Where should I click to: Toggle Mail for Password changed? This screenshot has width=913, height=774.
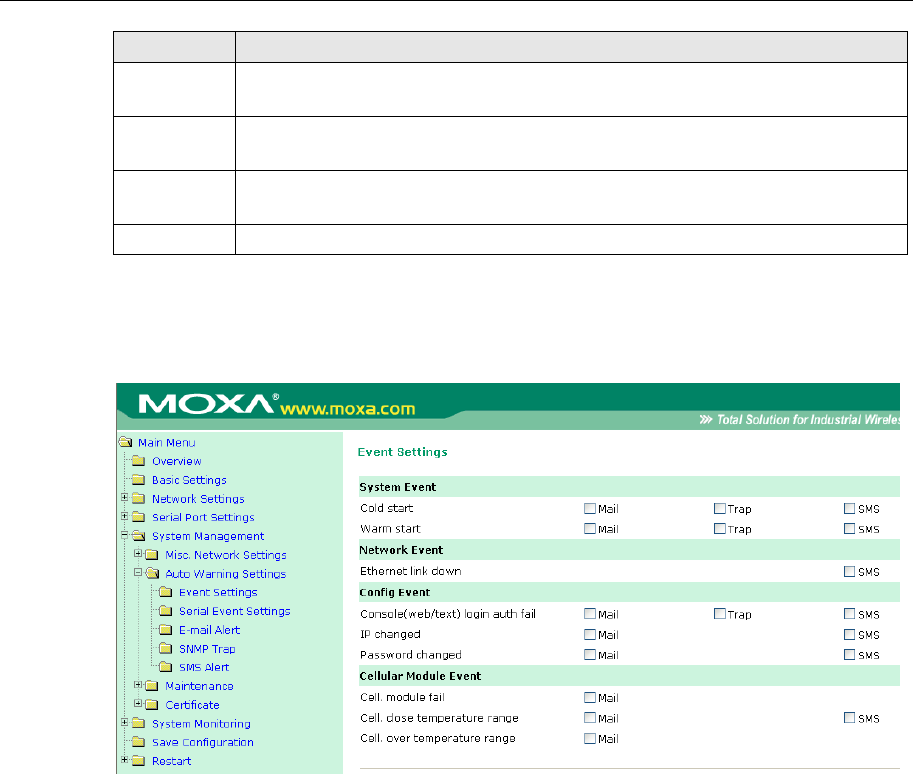(590, 655)
